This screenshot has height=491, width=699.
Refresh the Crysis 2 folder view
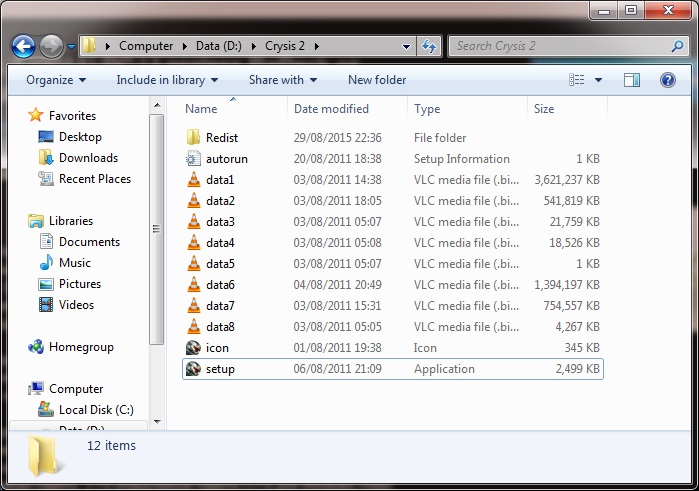pos(429,46)
